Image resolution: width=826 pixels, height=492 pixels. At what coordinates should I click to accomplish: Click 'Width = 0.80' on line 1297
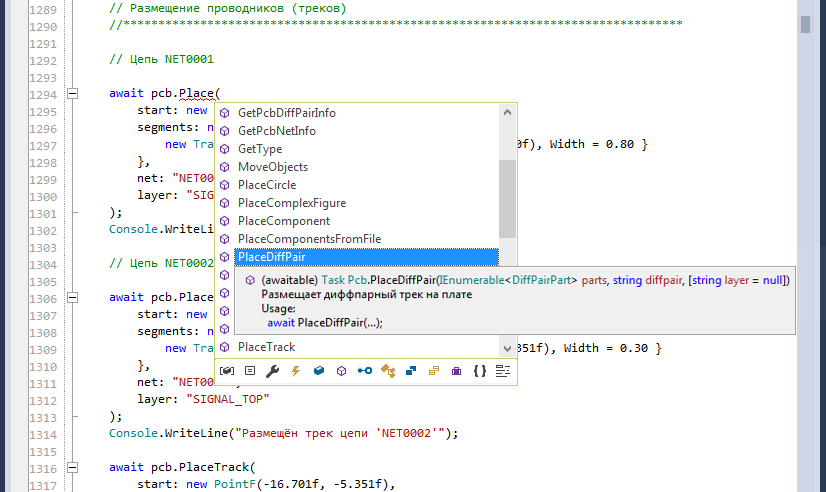coord(592,144)
